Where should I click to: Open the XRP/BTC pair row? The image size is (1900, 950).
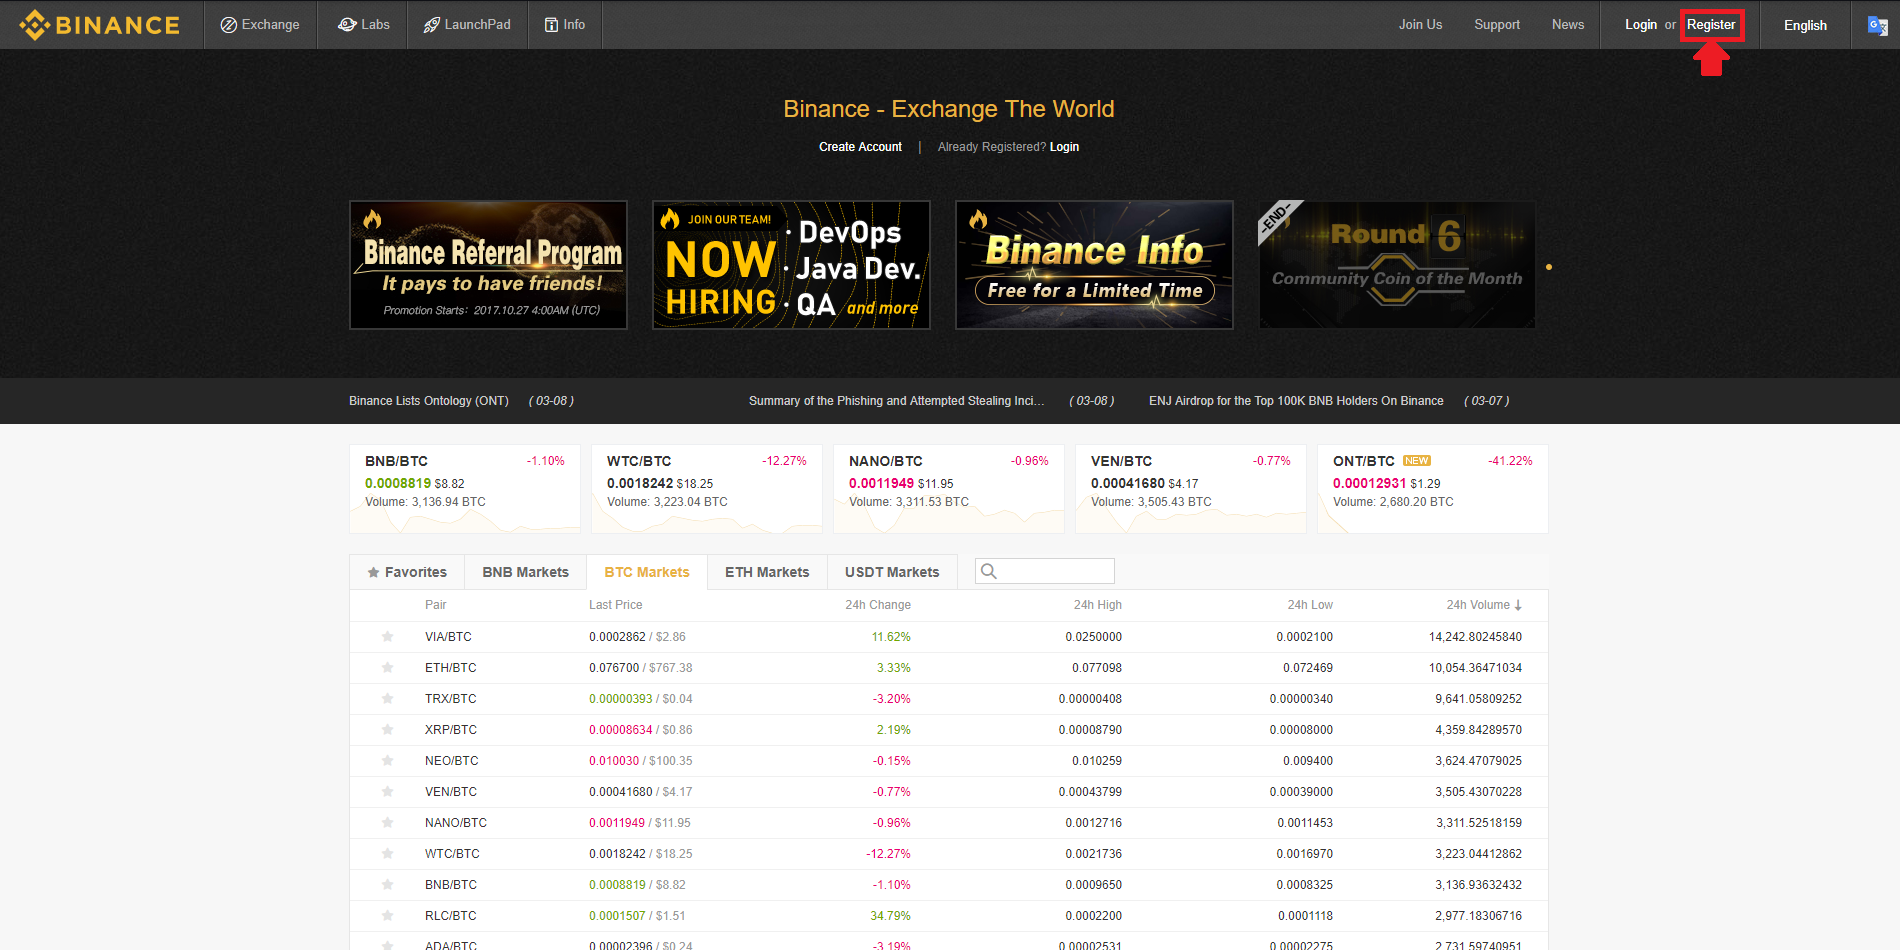pos(949,730)
